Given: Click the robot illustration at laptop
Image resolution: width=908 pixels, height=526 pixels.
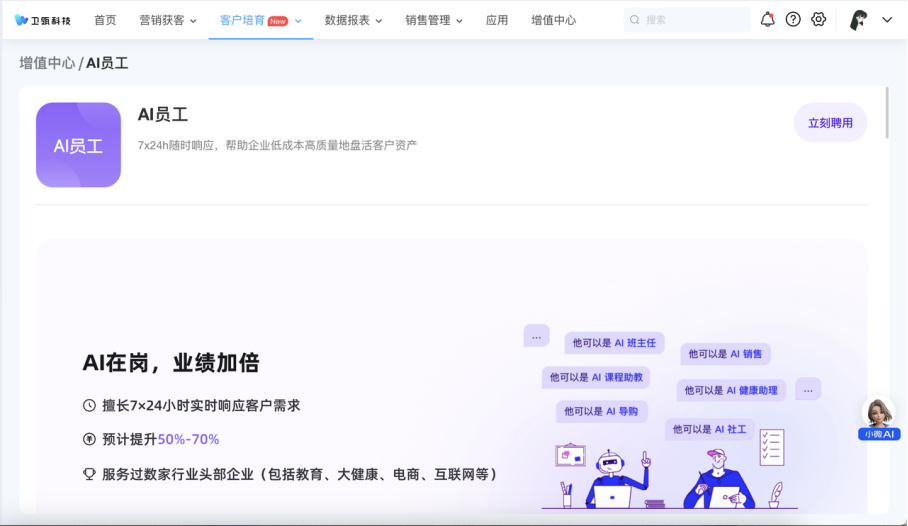Looking at the screenshot, I should (617, 479).
